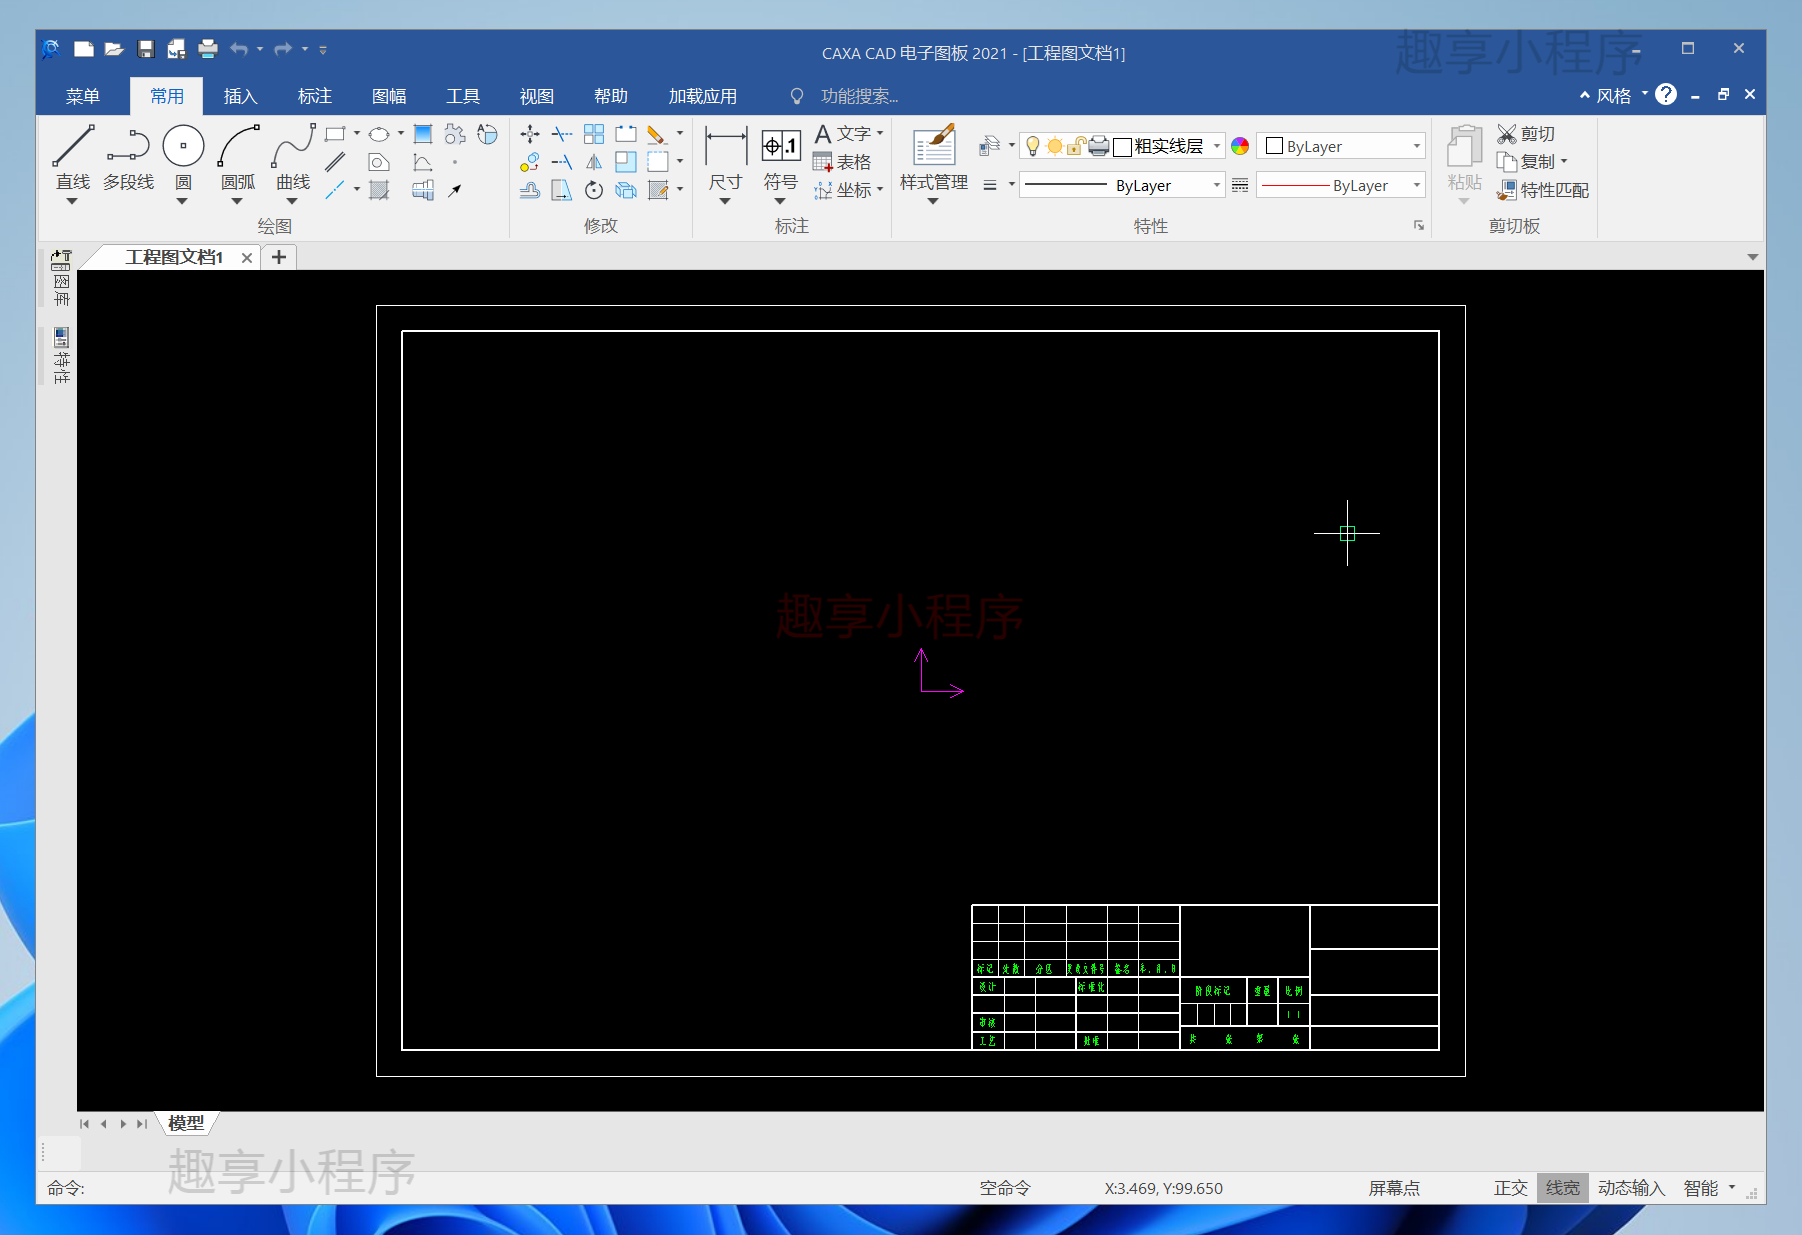The image size is (1802, 1235).
Task: Toggle 动态输入 dynamic input in status bar
Action: (1631, 1188)
